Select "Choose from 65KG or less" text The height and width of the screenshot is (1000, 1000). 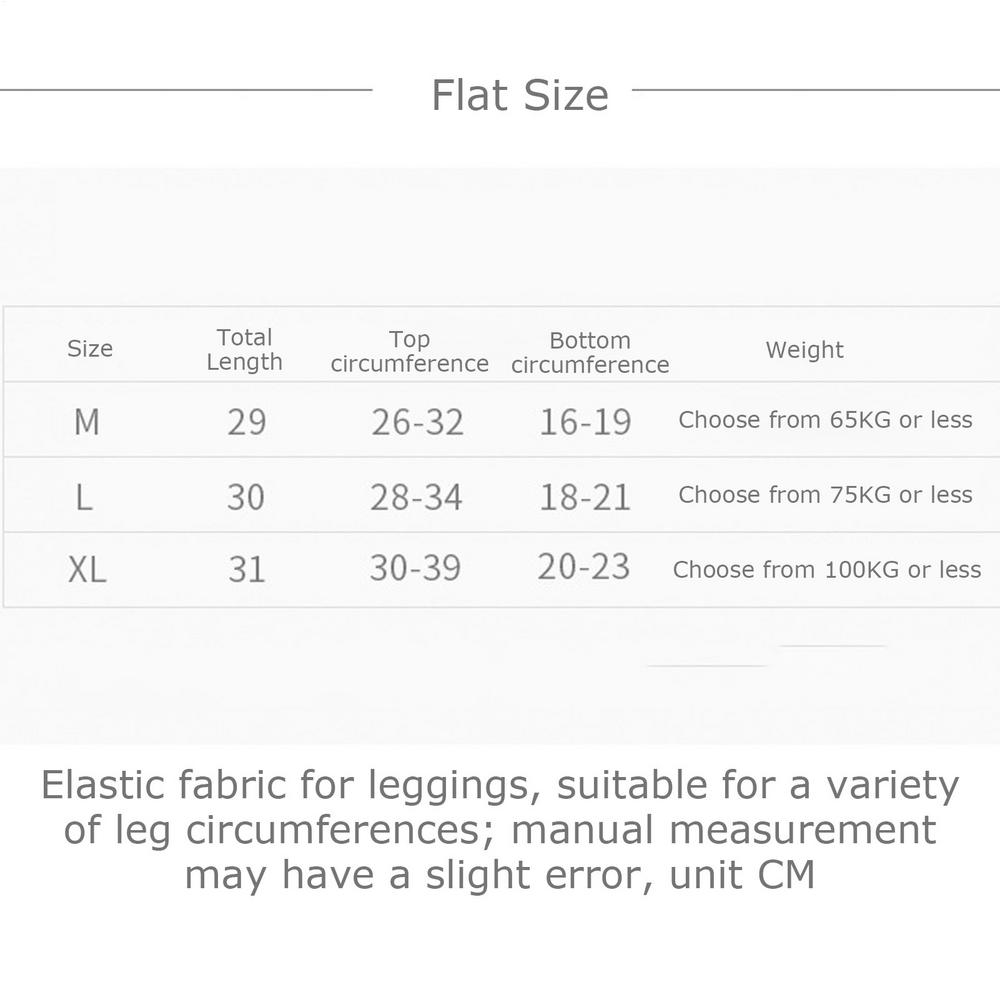point(825,420)
